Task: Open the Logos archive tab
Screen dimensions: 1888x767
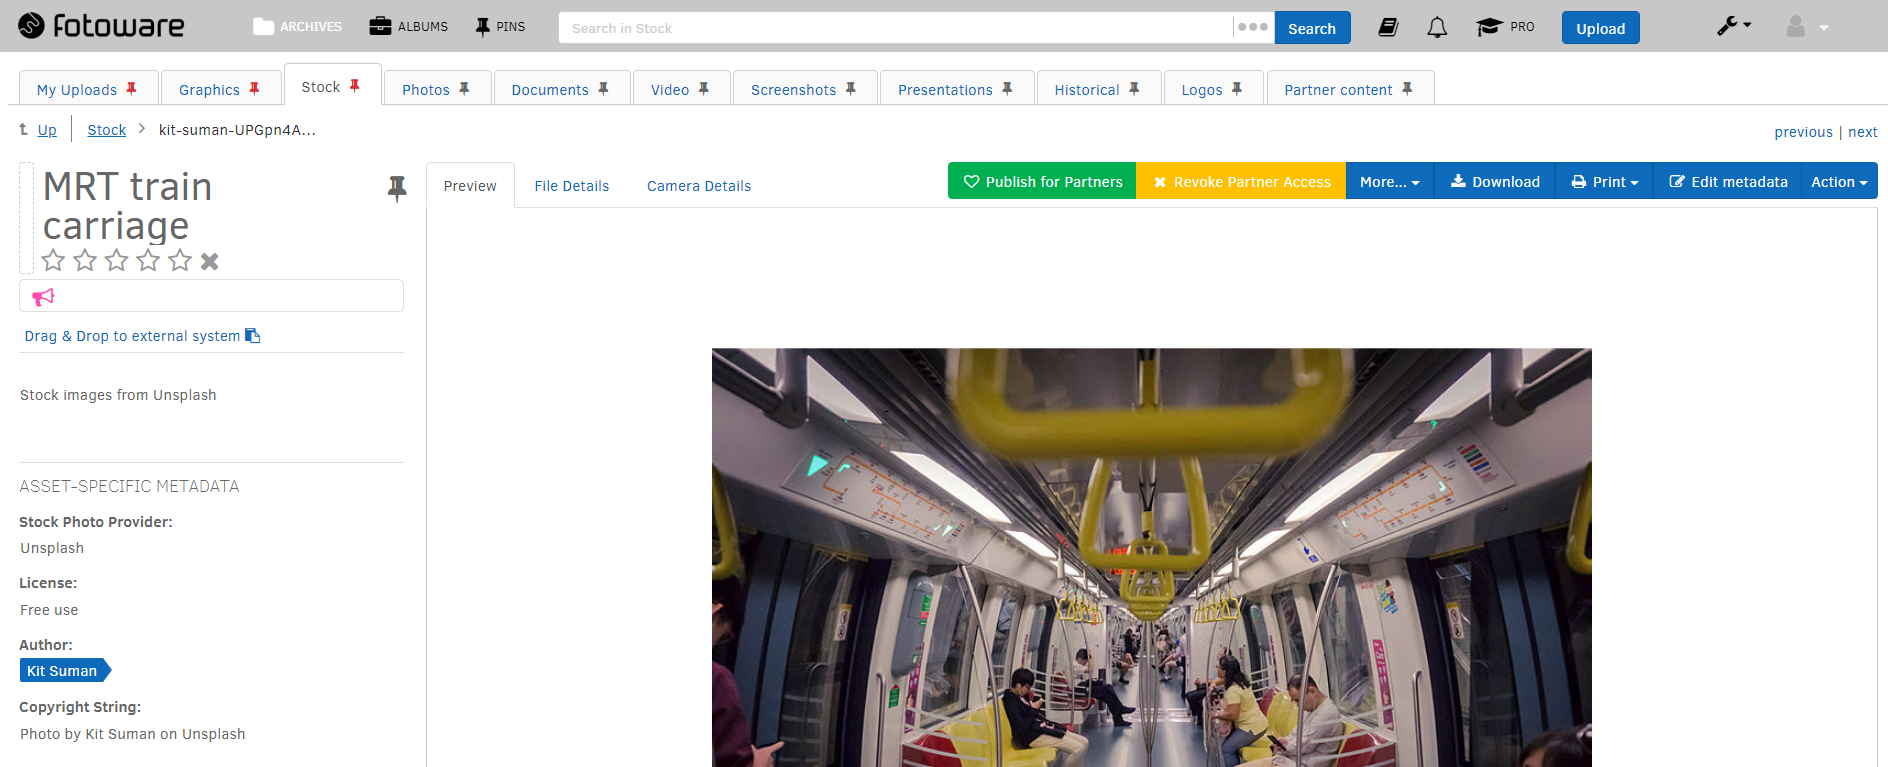Action: point(1202,89)
